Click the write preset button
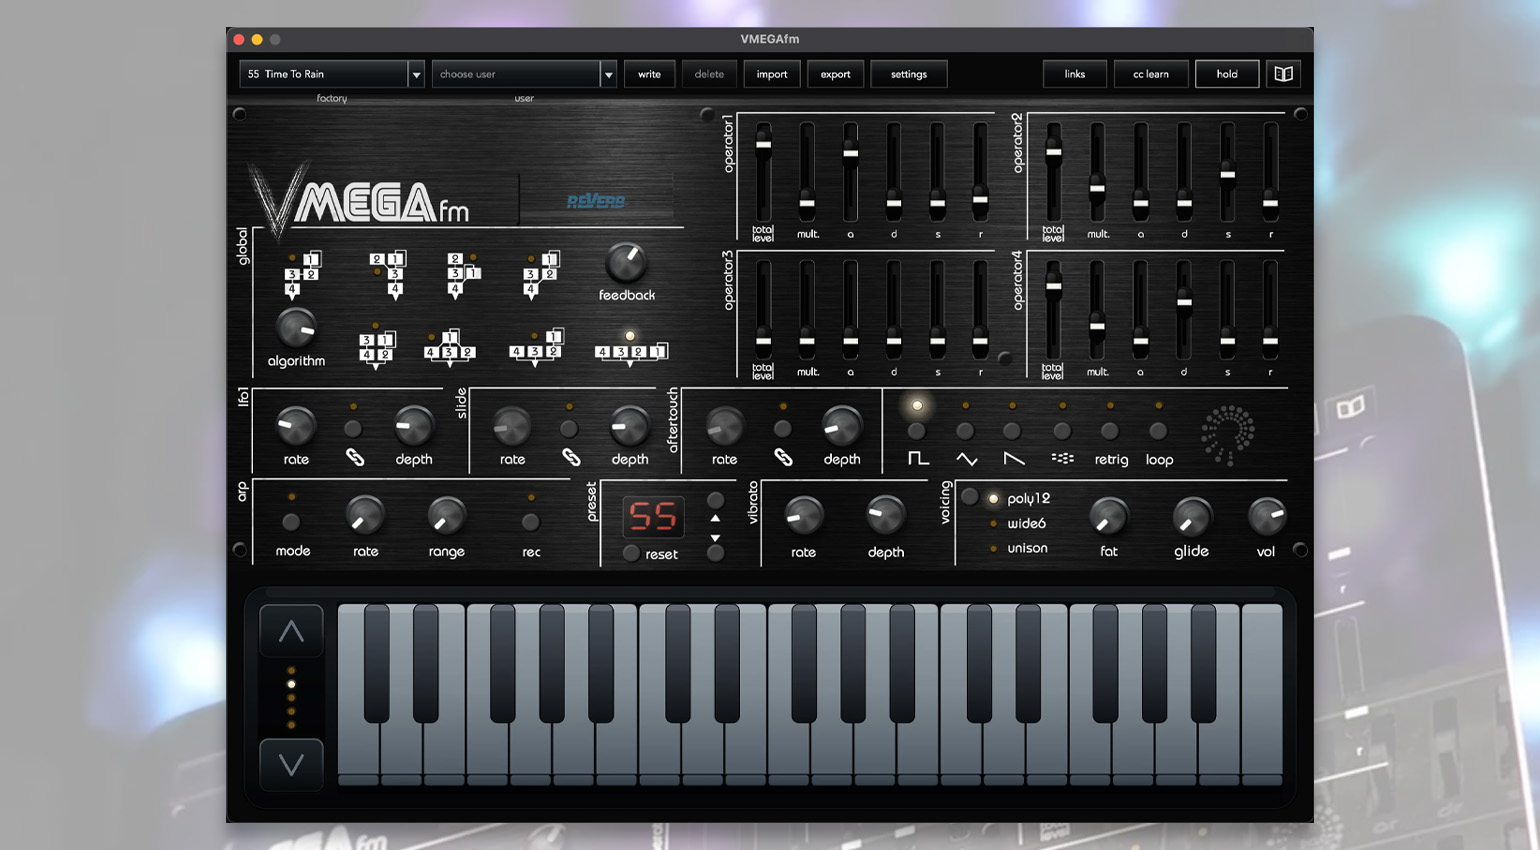 tap(649, 74)
